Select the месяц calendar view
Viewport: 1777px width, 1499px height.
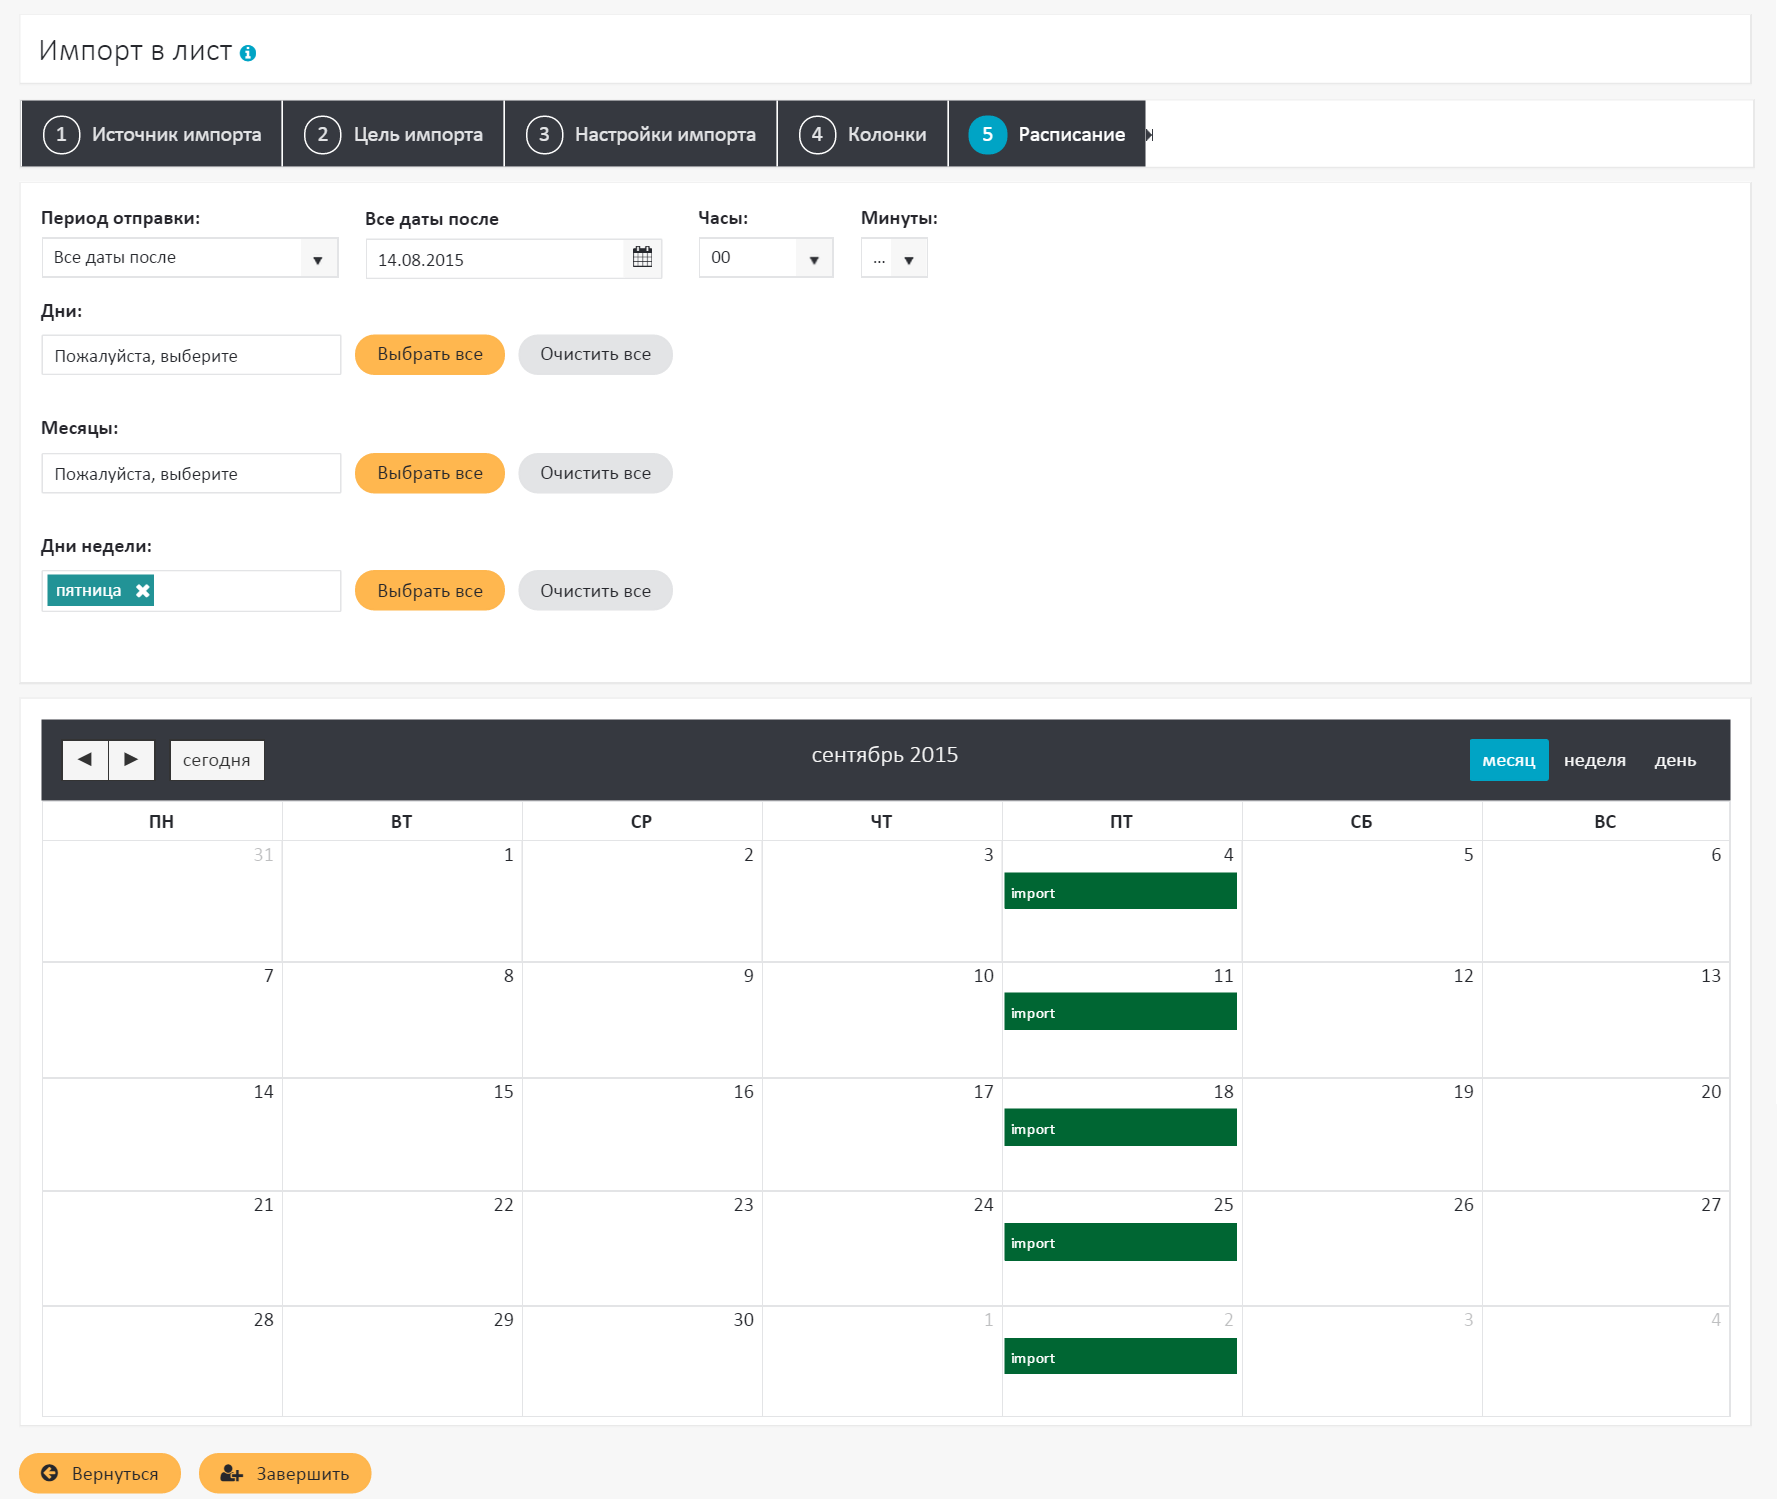point(1508,760)
